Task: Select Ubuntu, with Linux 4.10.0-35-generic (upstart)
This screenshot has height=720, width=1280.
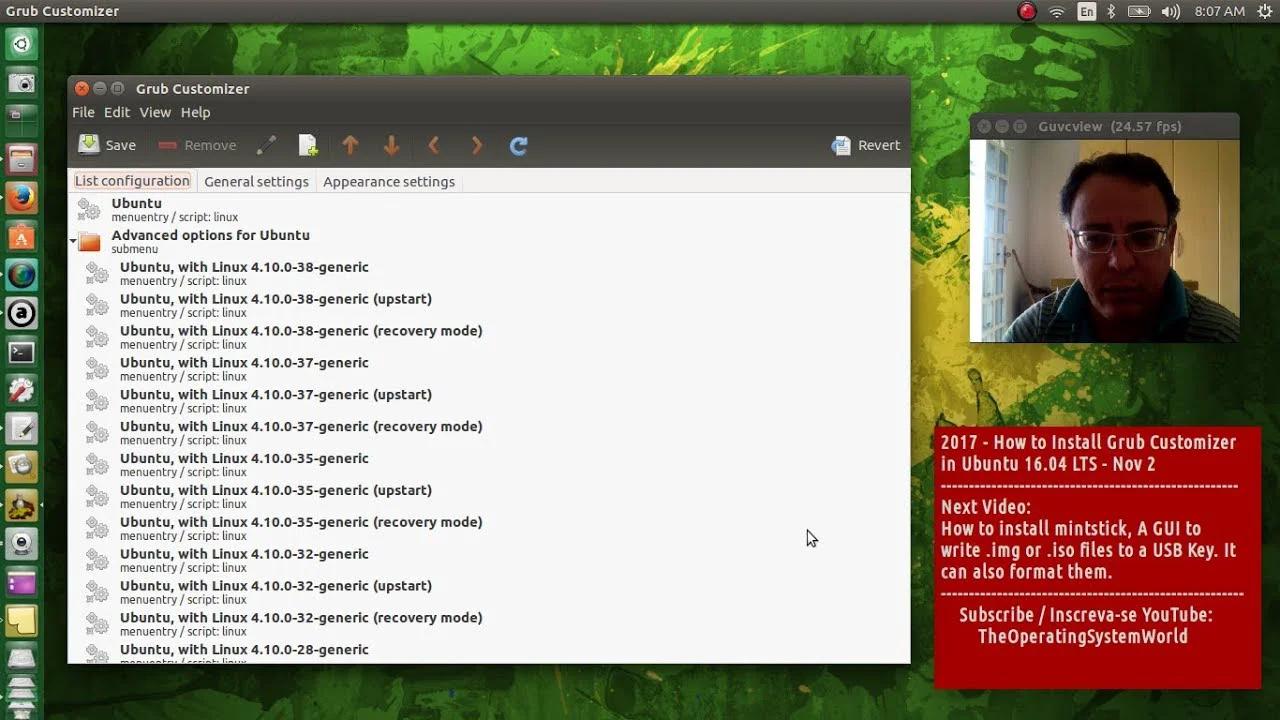Action: 275,496
